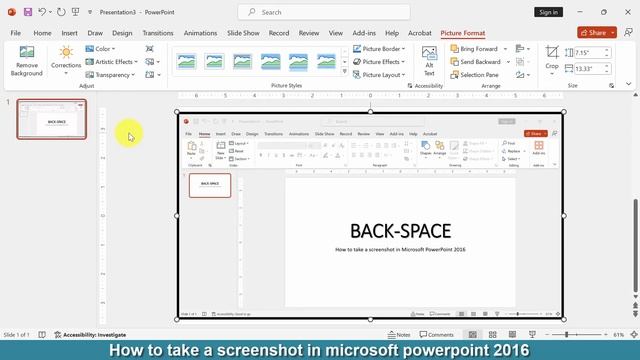640x360 pixels.
Task: Open Bring Forward dropdown arrow
Action: 505,49
